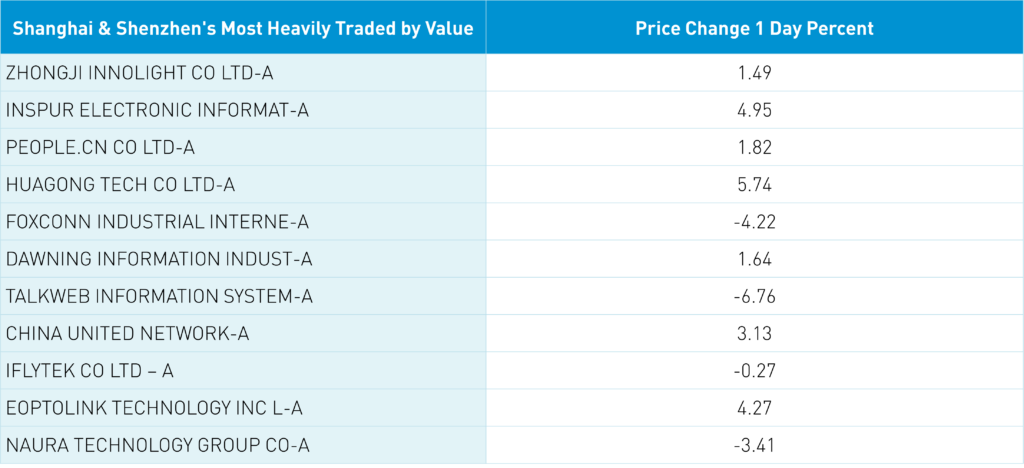The height and width of the screenshot is (468, 1024).
Task: Click PEOPLE.CN CO LTD-A cell
Action: click(x=100, y=147)
